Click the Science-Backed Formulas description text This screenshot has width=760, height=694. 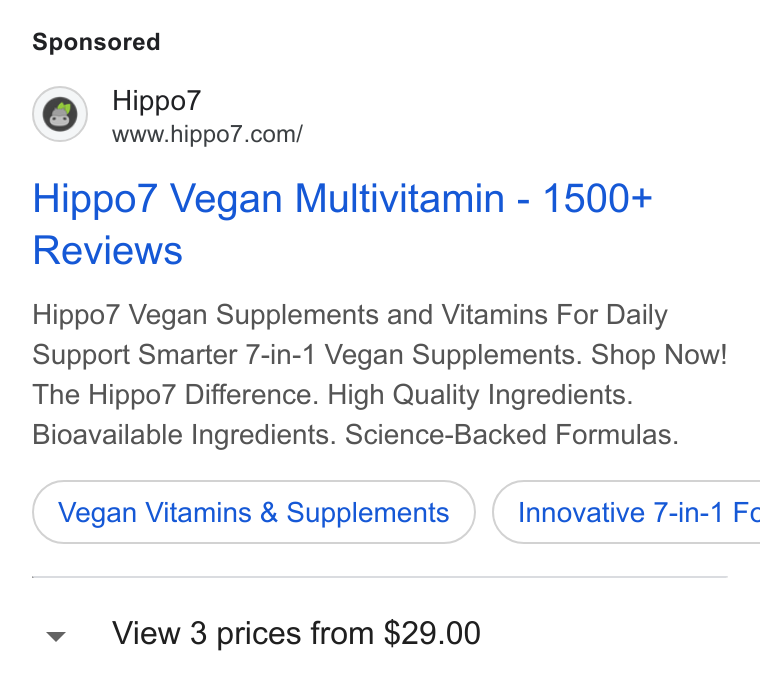(x=511, y=435)
